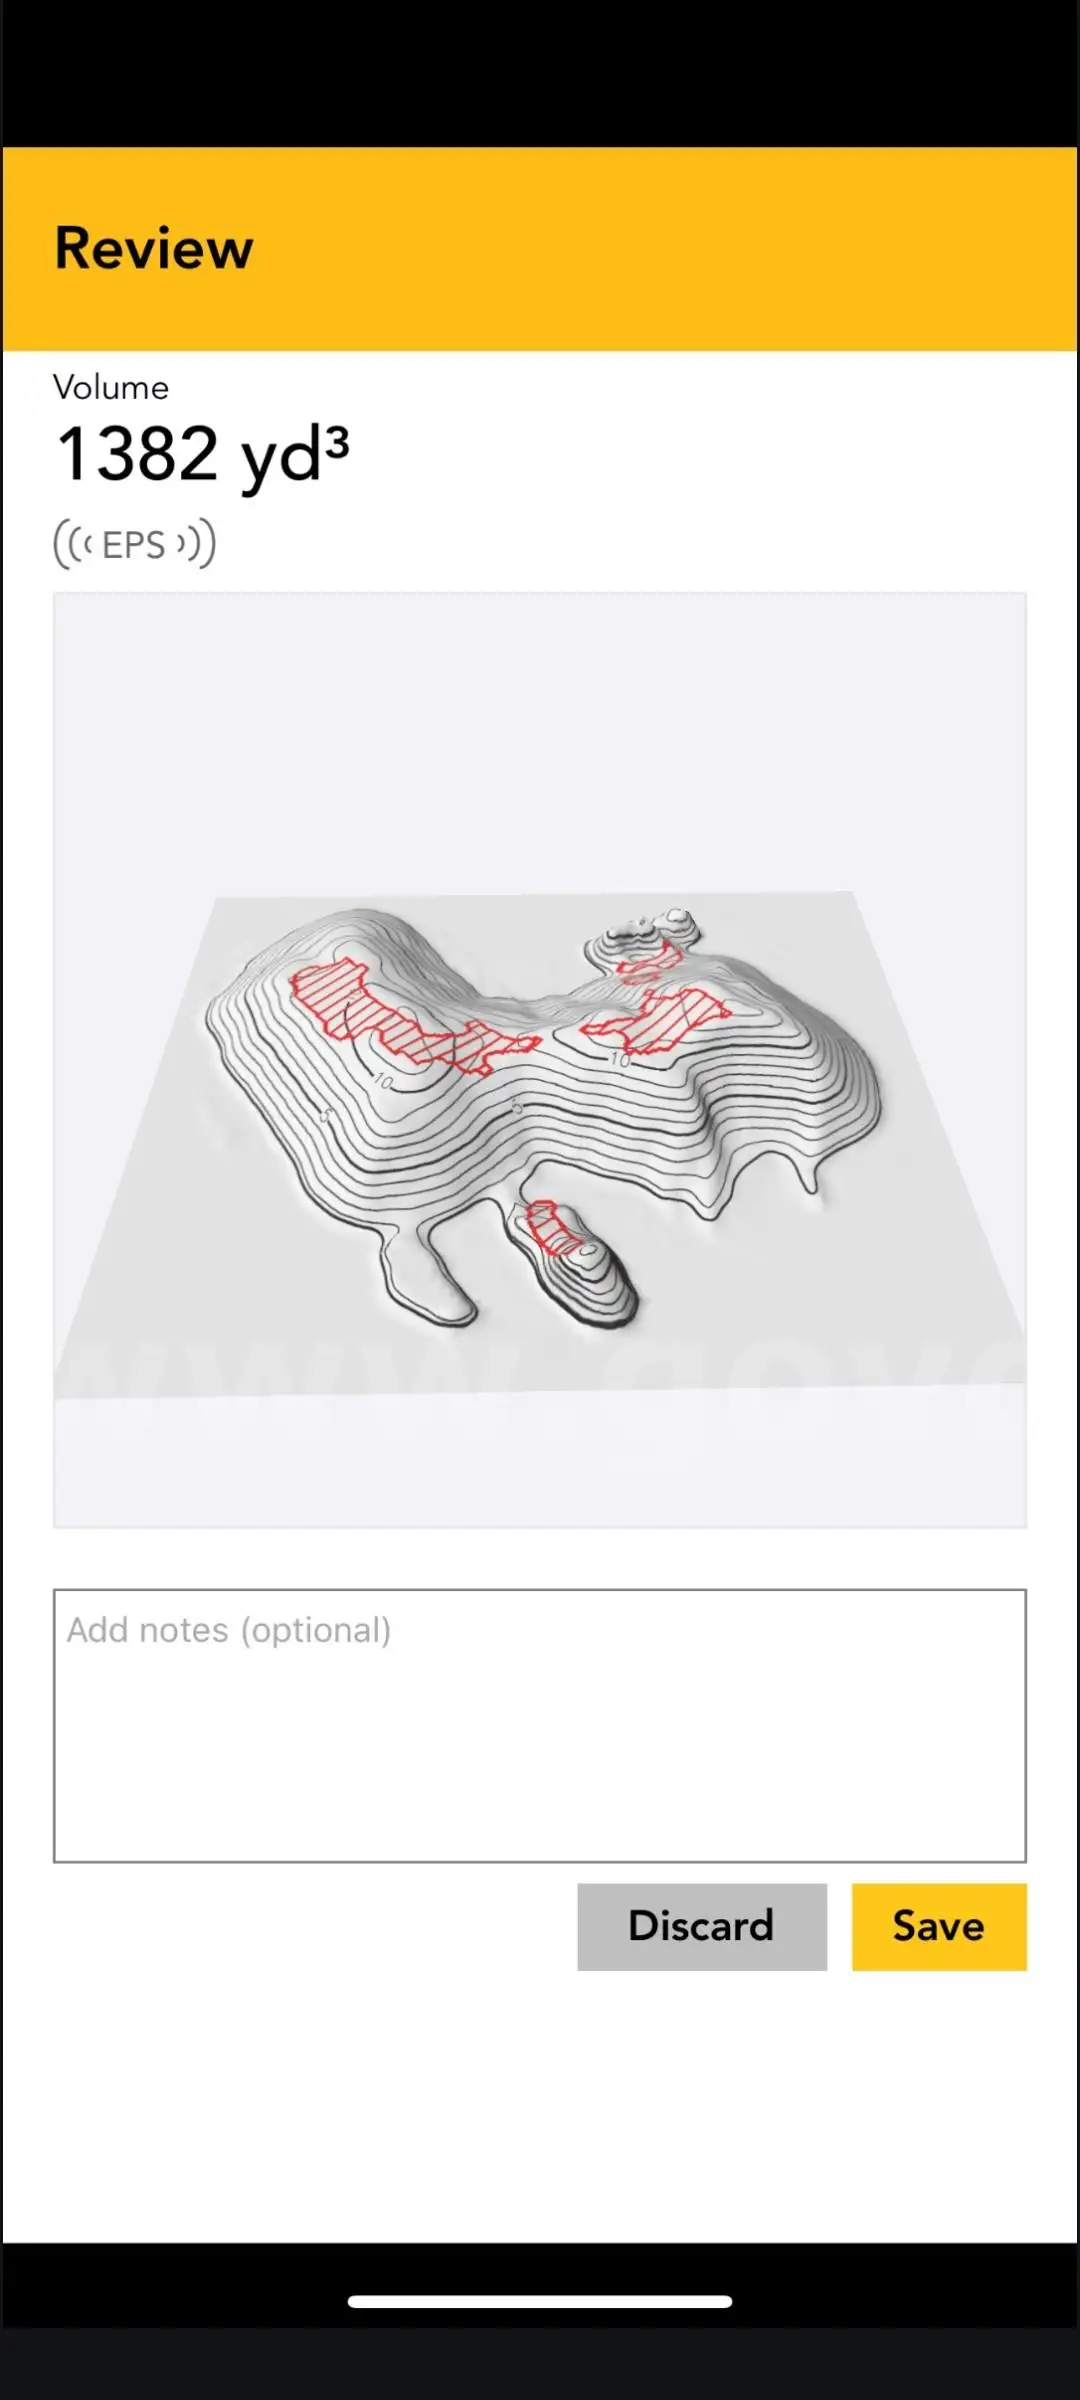The width and height of the screenshot is (1080, 2400).
Task: Tap the Volume label
Action: coord(111,387)
